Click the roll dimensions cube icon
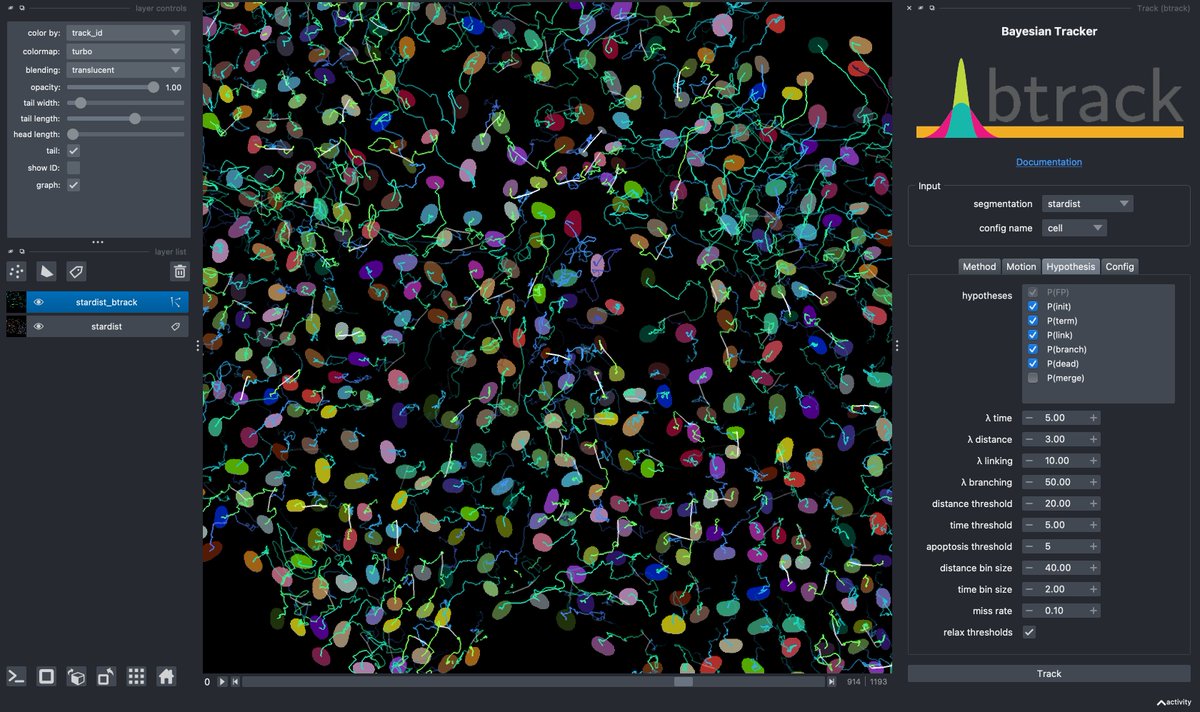 point(75,676)
